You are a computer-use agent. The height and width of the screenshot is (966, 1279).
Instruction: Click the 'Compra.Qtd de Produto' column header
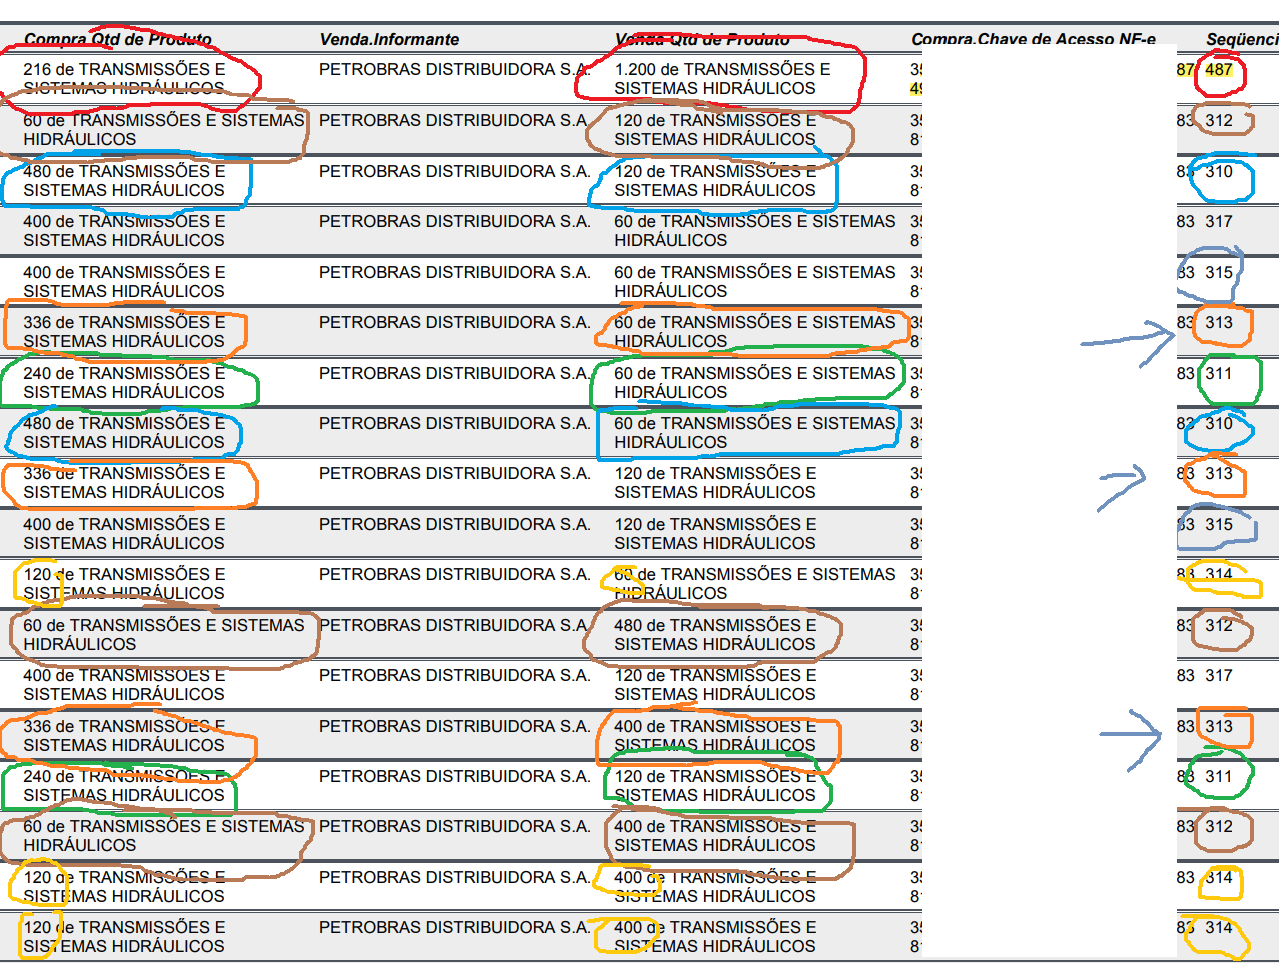click(118, 39)
